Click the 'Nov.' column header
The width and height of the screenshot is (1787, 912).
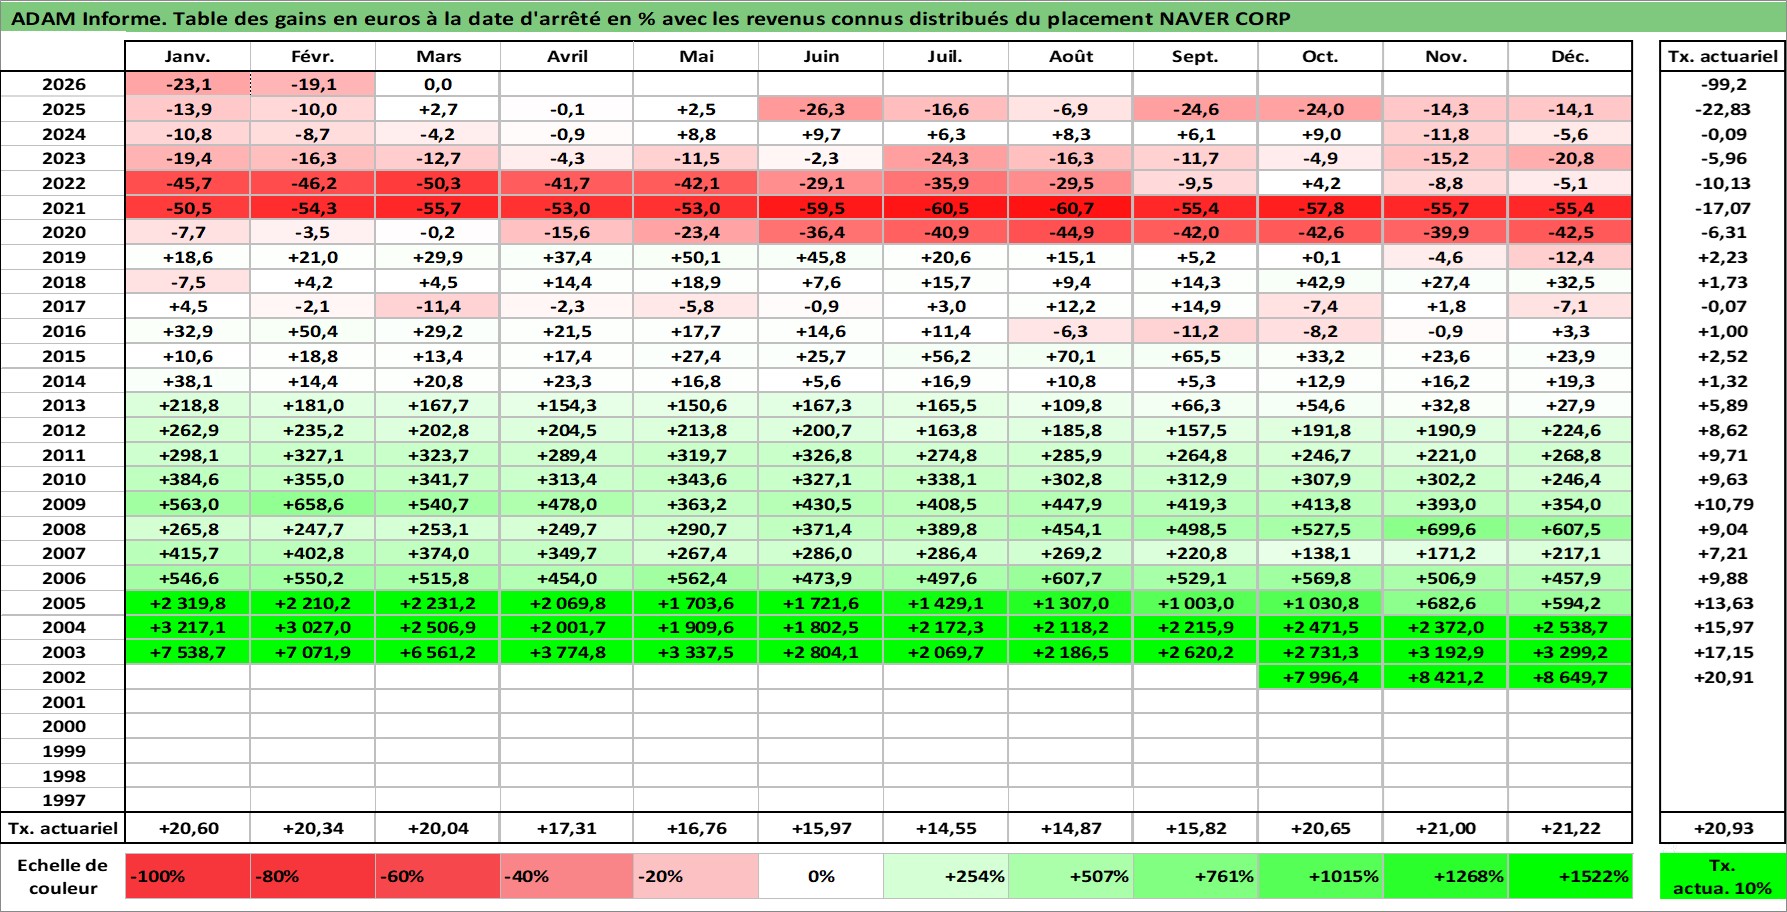1446,57
